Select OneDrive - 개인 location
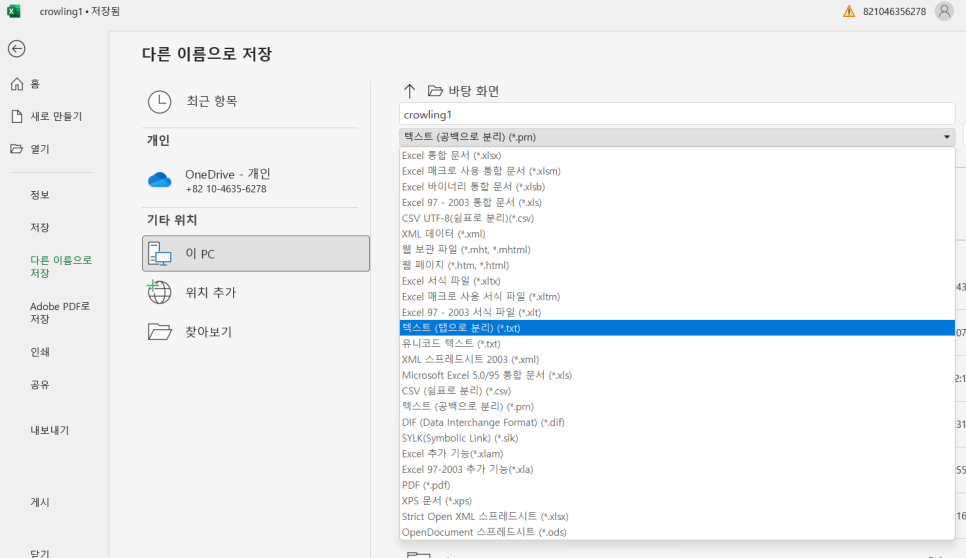The width and height of the screenshot is (966, 558). (x=256, y=180)
